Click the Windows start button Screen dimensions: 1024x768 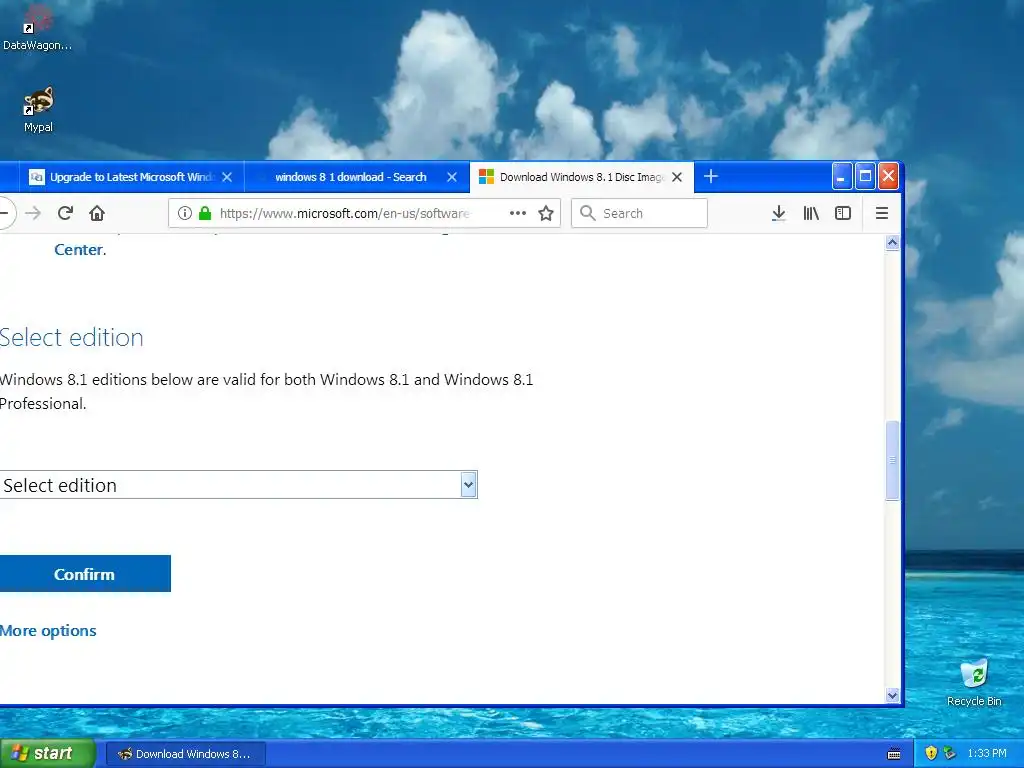pyautogui.click(x=48, y=754)
